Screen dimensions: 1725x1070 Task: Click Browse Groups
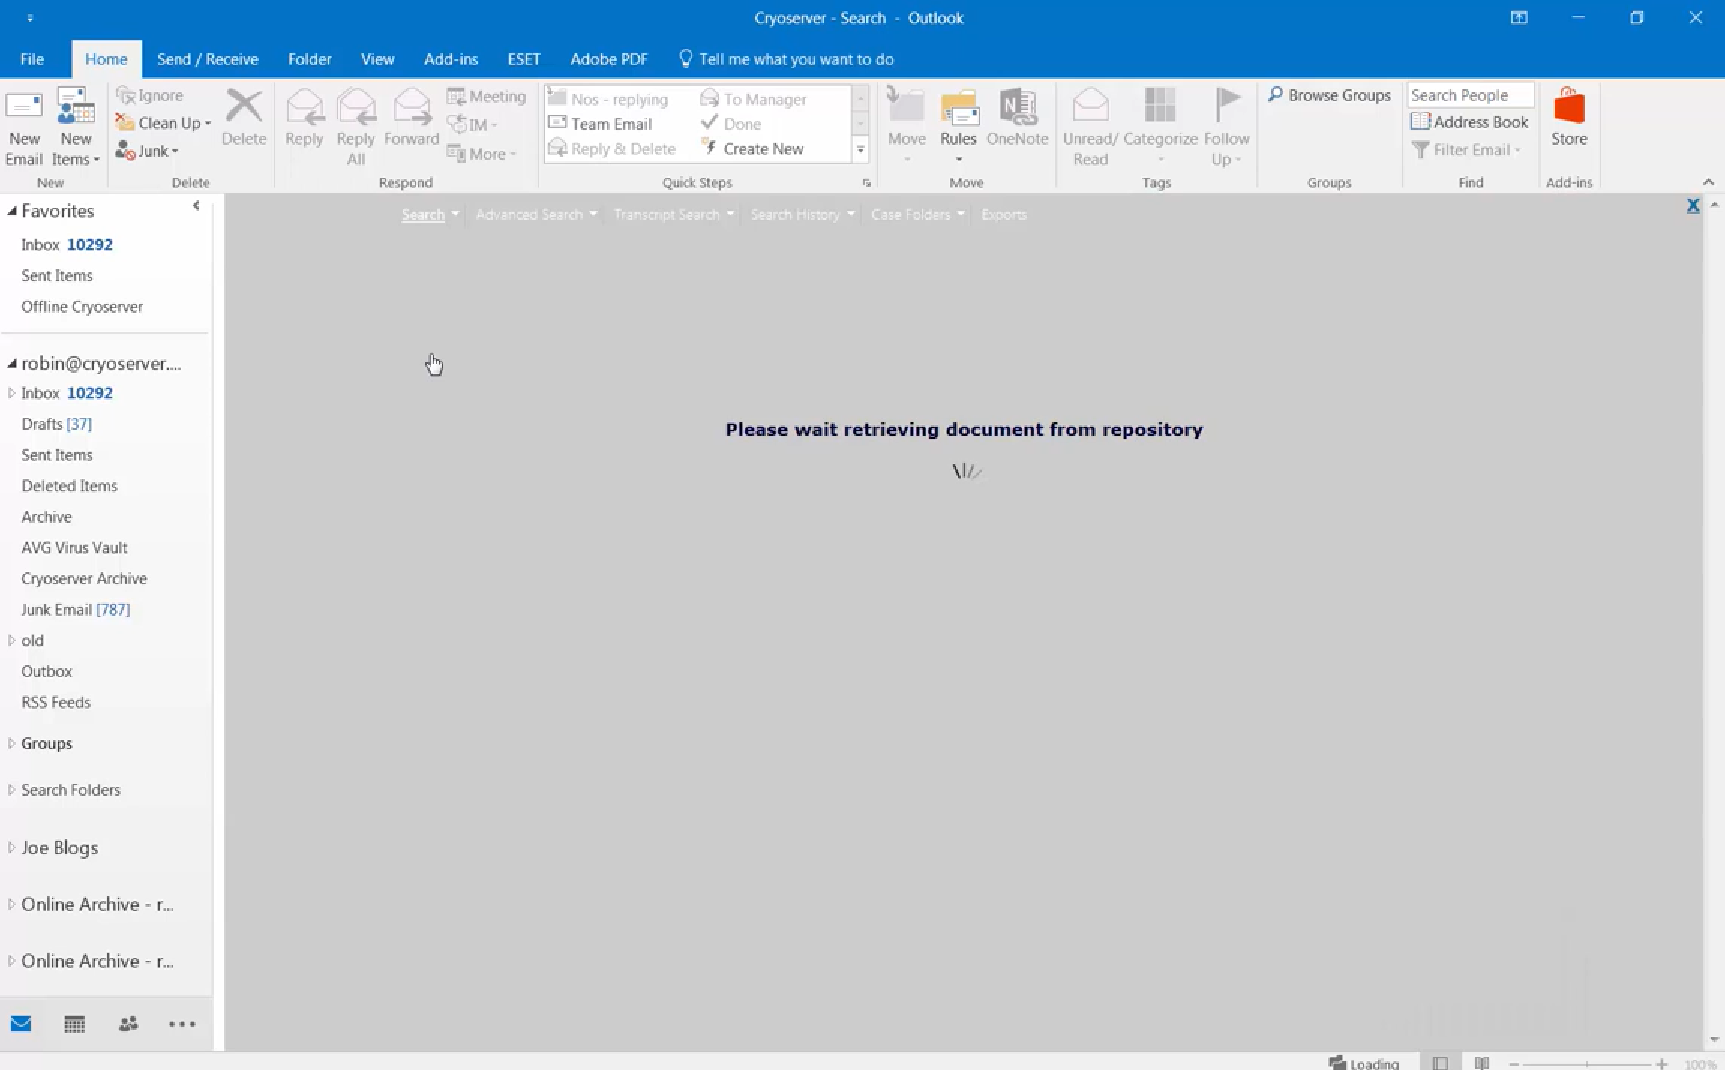click(x=1329, y=95)
